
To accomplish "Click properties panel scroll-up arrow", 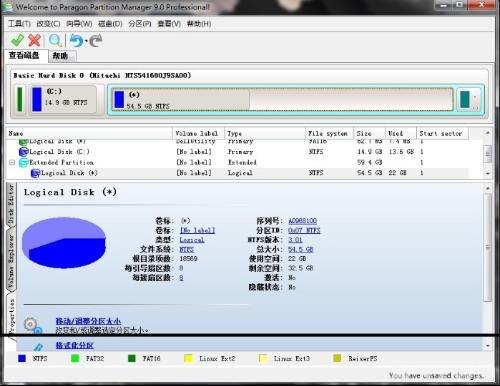I will click(488, 188).
